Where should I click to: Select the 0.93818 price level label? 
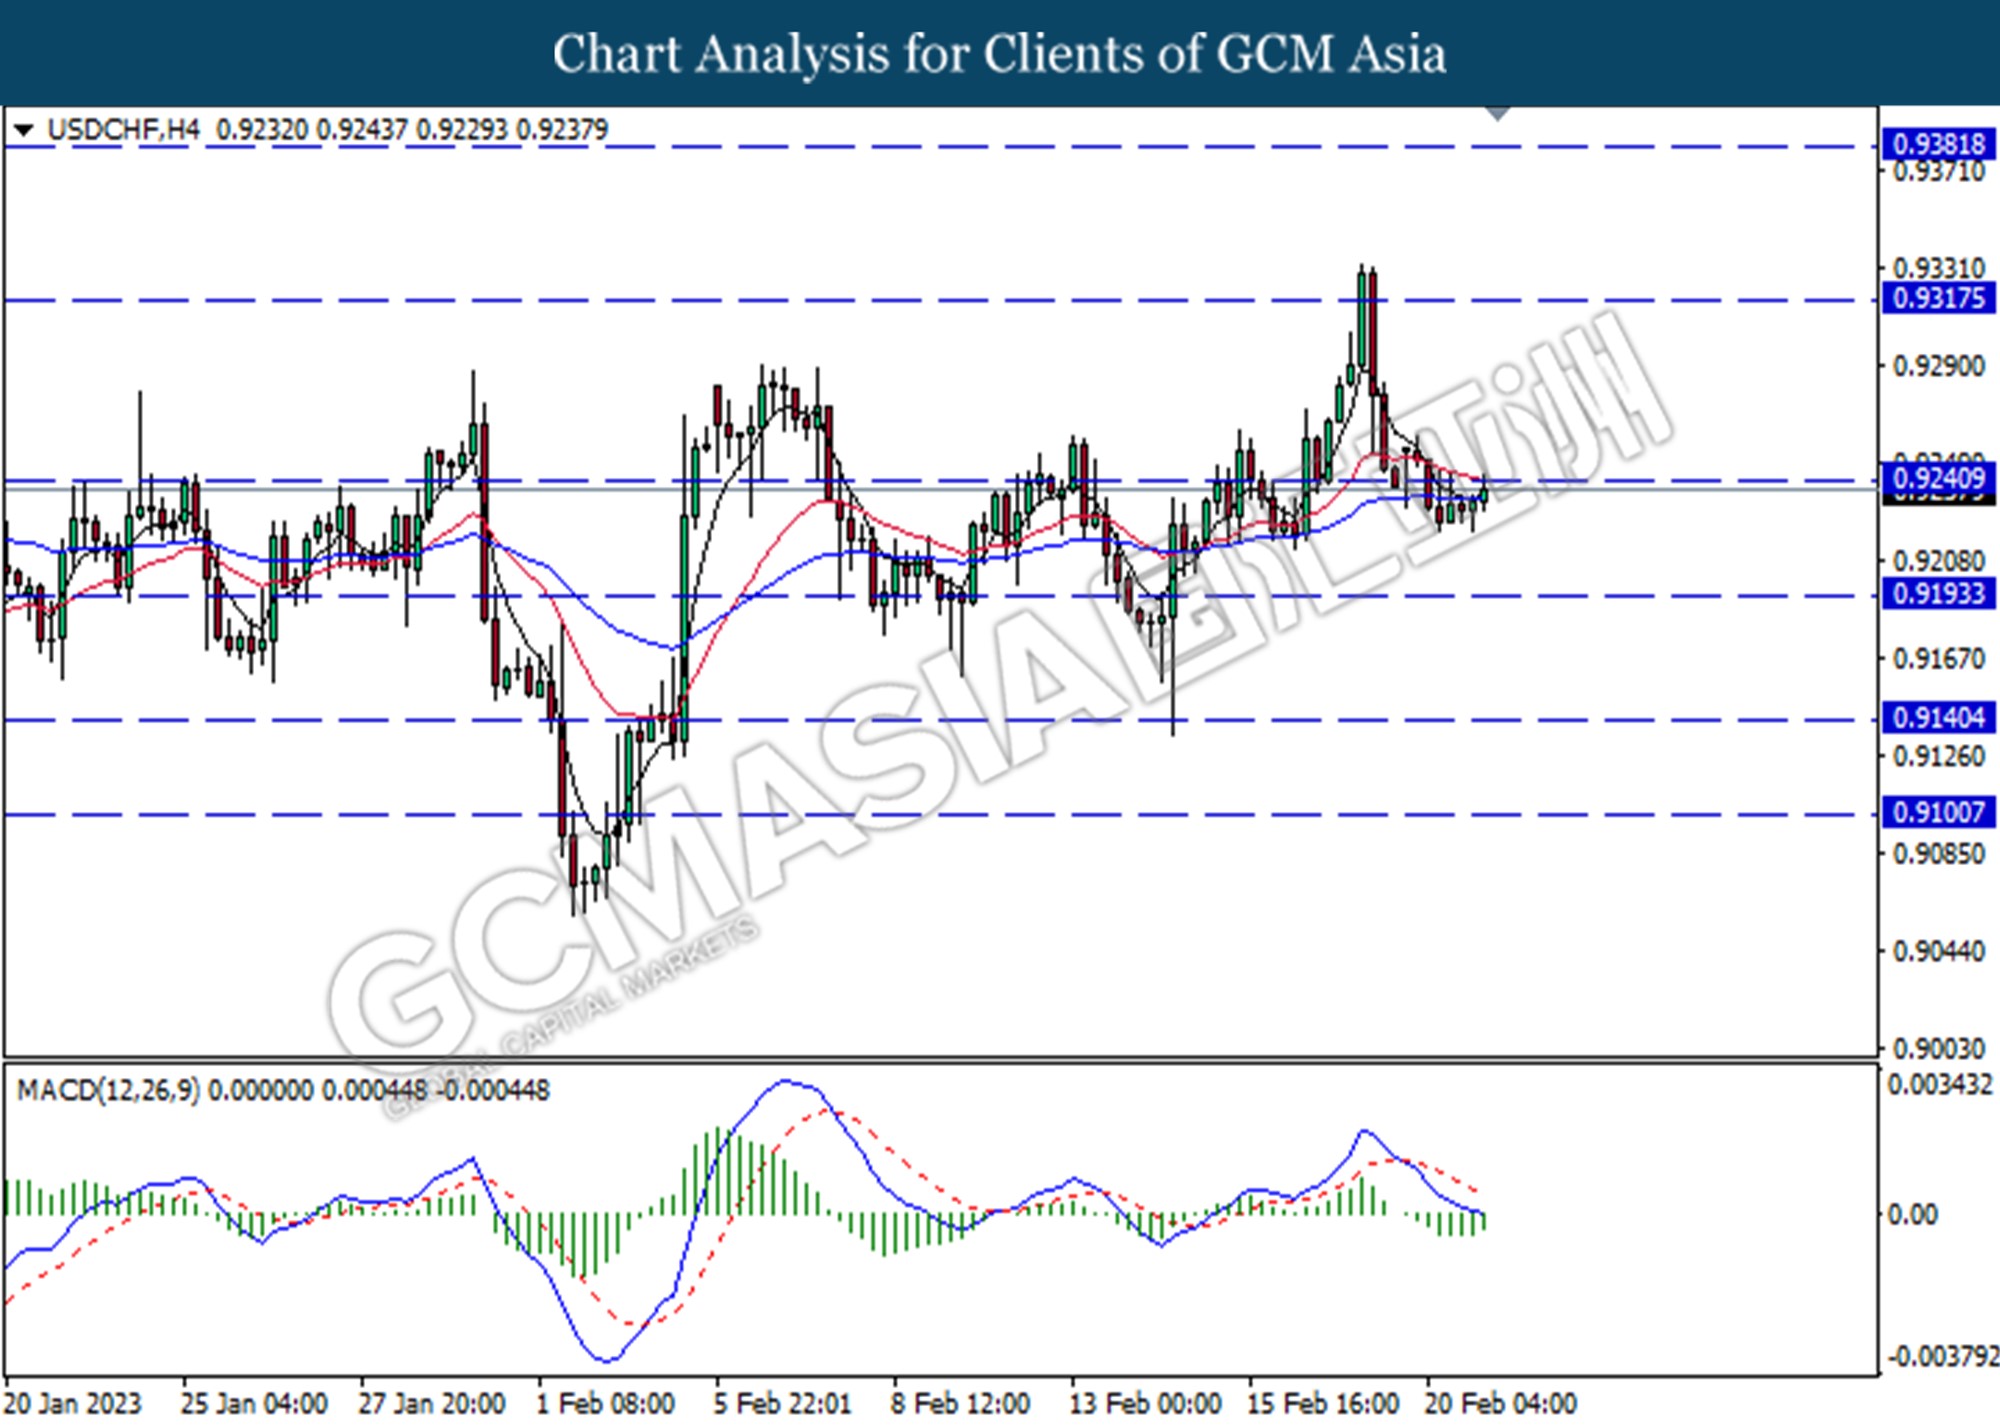(x=1938, y=145)
